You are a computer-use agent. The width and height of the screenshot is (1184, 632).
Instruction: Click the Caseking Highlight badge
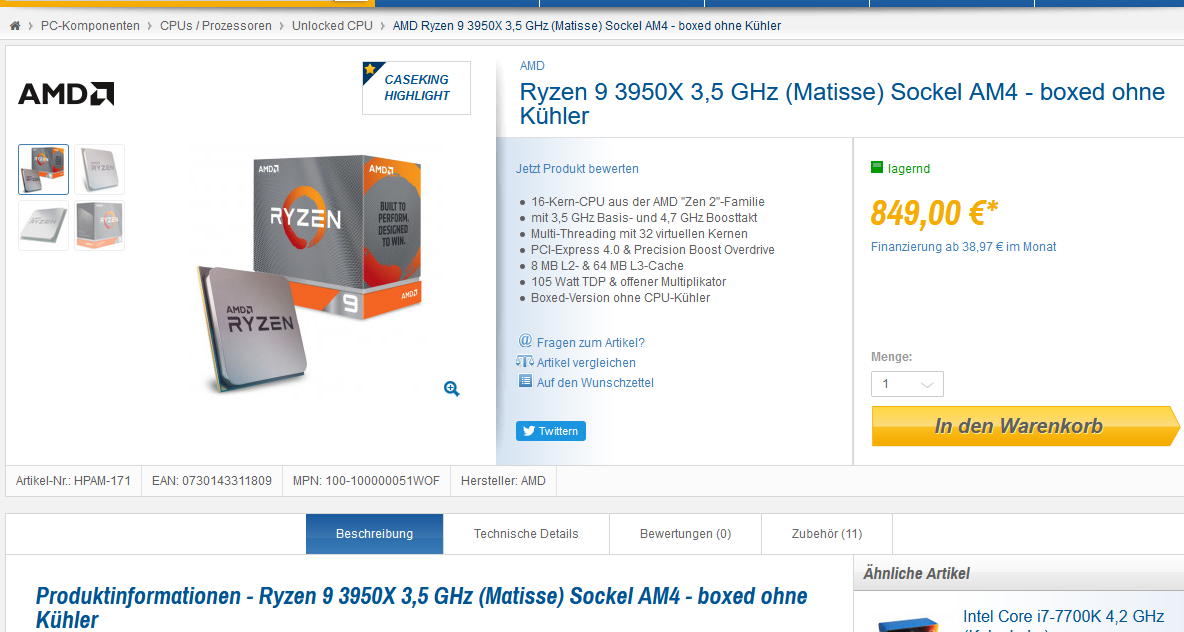point(416,88)
